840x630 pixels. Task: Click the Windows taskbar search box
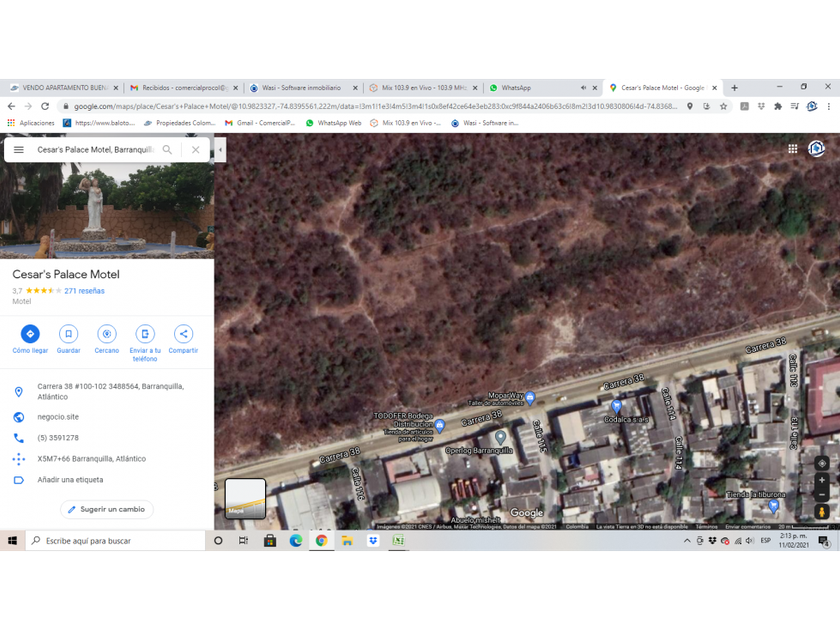[x=115, y=541]
